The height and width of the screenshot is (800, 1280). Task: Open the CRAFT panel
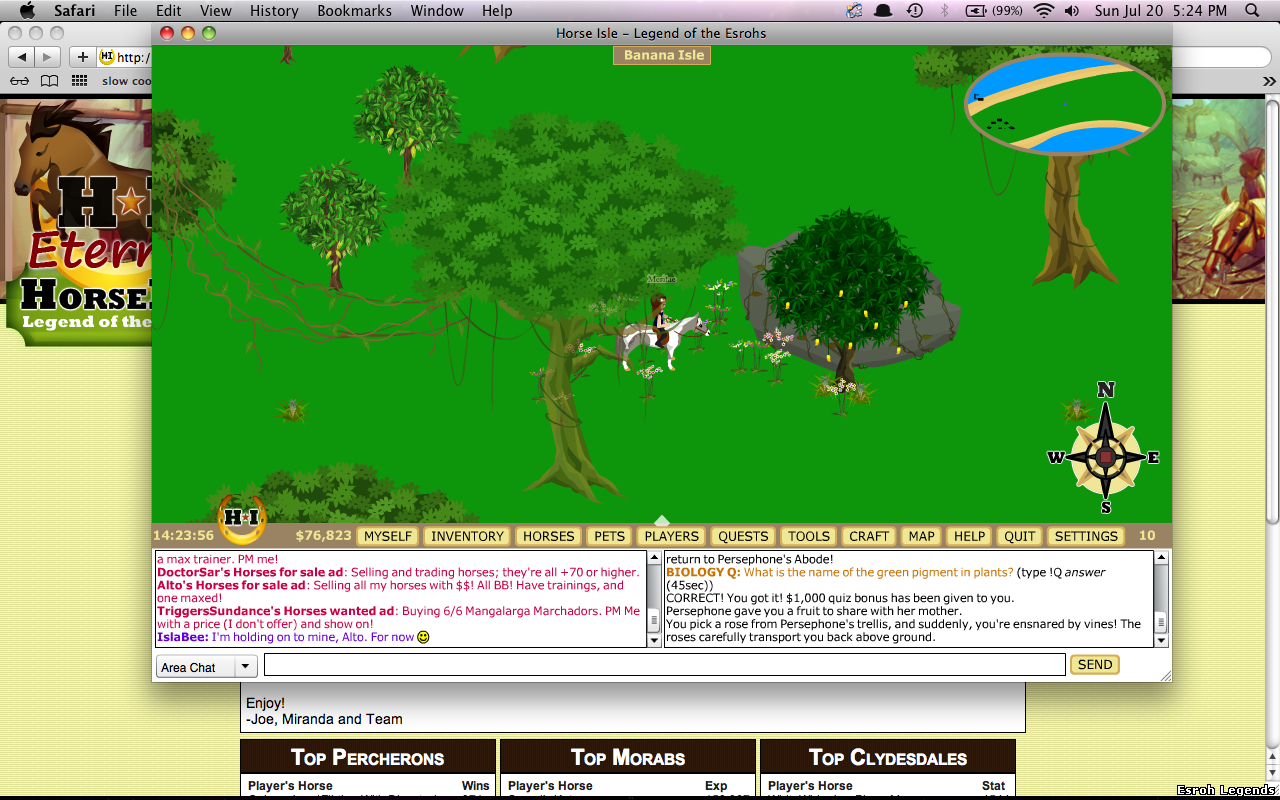tap(868, 536)
